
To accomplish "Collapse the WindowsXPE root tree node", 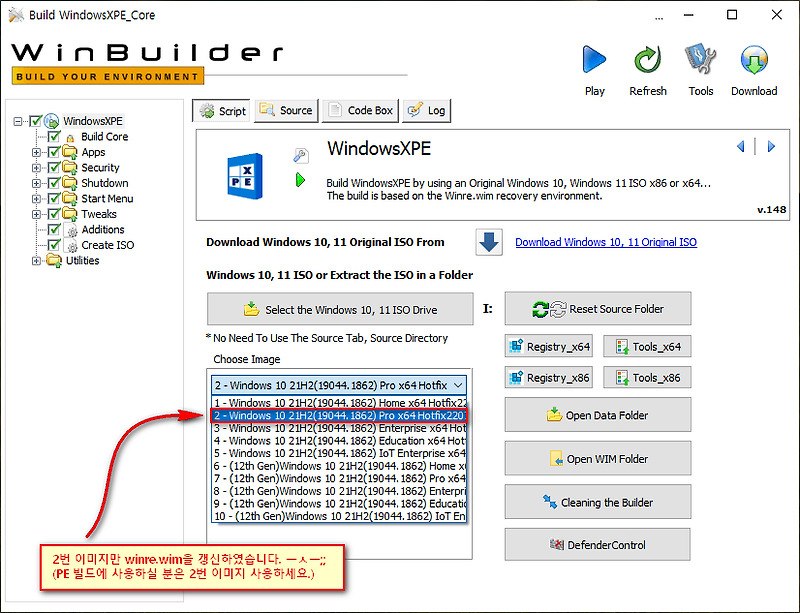I will (18, 121).
